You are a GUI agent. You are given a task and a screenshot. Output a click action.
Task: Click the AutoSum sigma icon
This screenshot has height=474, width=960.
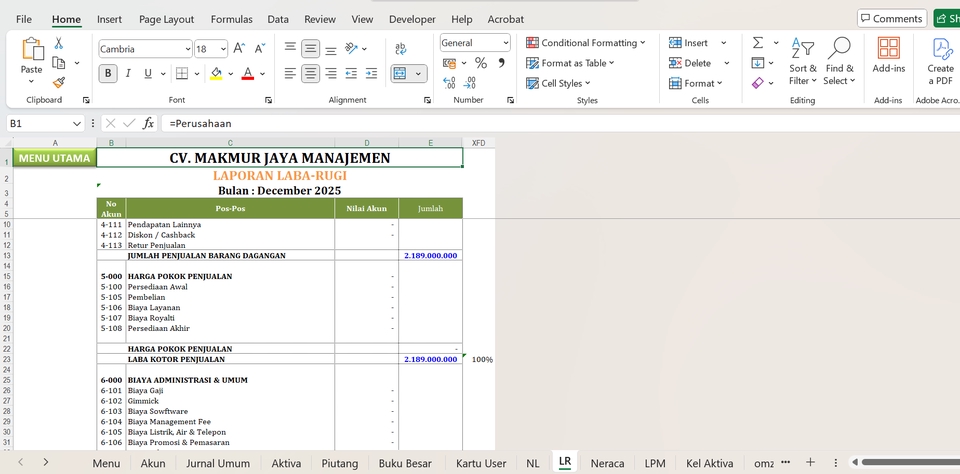(758, 43)
